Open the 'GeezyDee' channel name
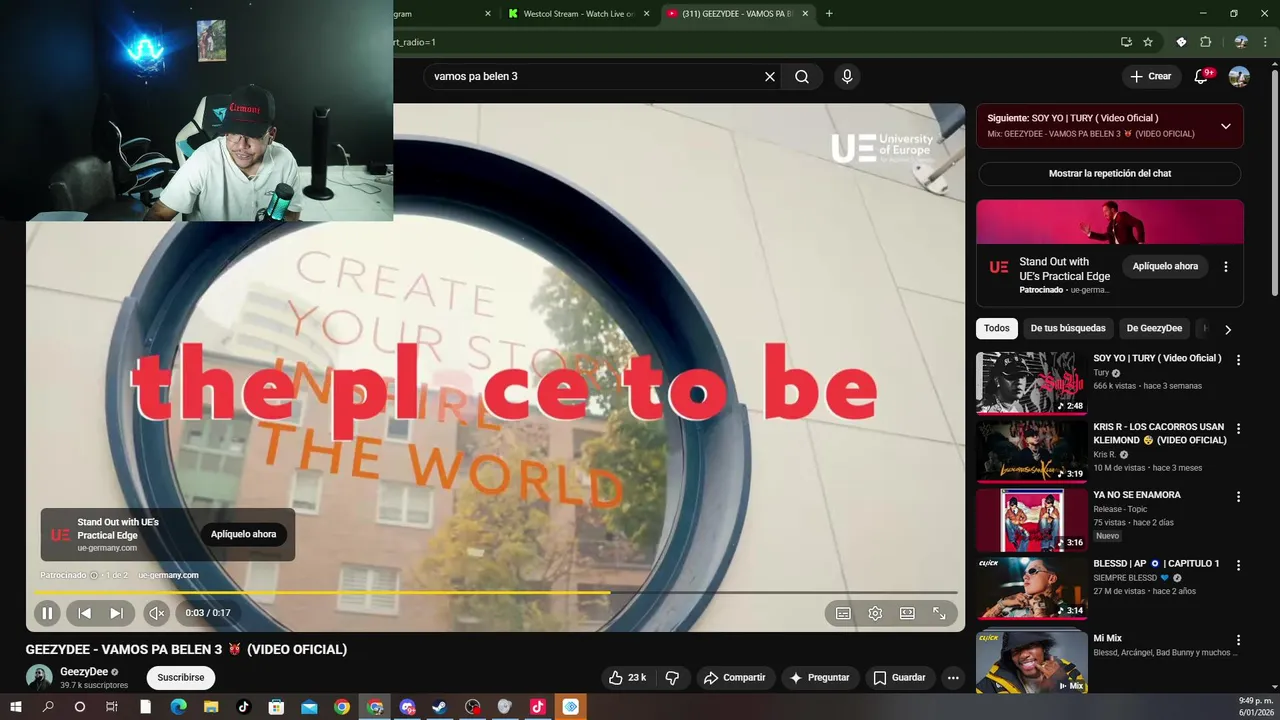The height and width of the screenshot is (720, 1280). click(x=84, y=672)
